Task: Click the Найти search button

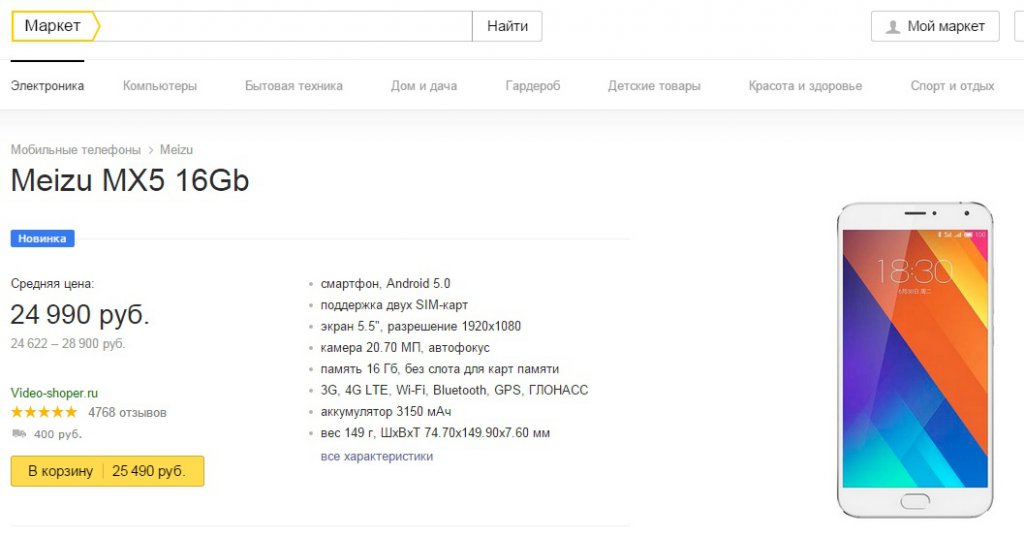Action: point(507,26)
